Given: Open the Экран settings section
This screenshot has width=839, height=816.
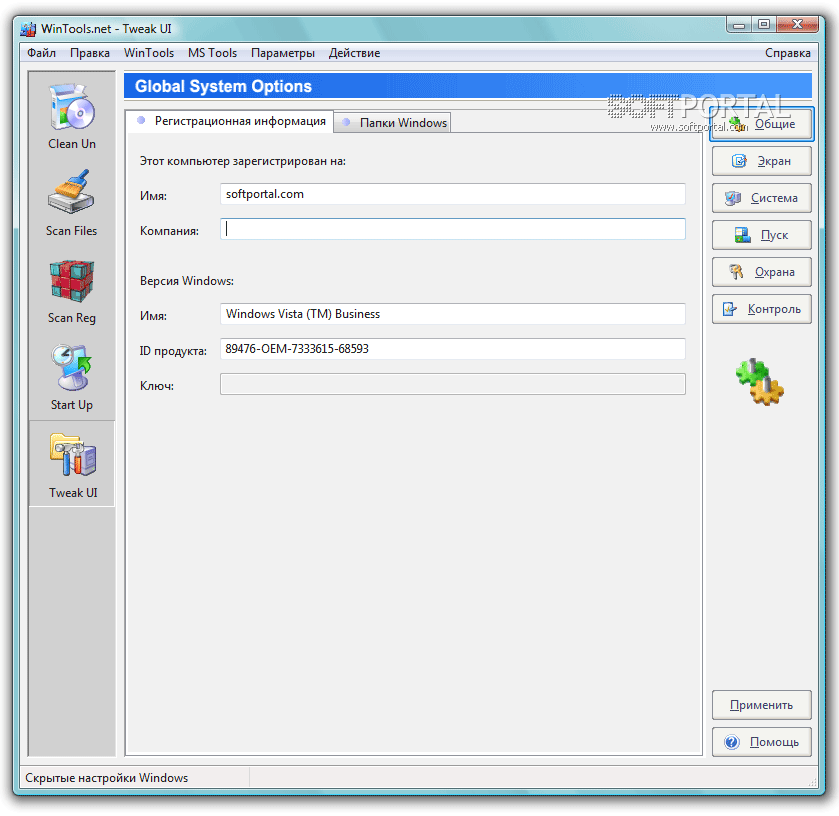Looking at the screenshot, I should [761, 161].
